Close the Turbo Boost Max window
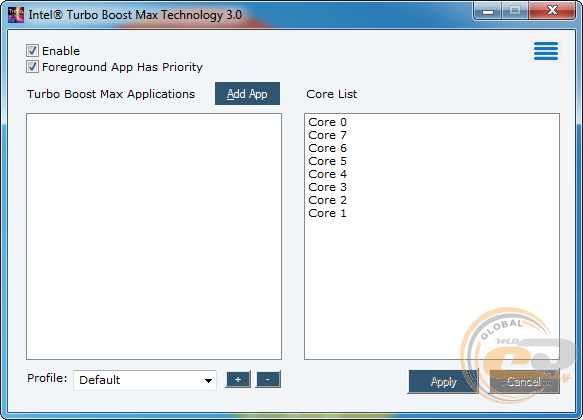583x420 pixels. 552,10
